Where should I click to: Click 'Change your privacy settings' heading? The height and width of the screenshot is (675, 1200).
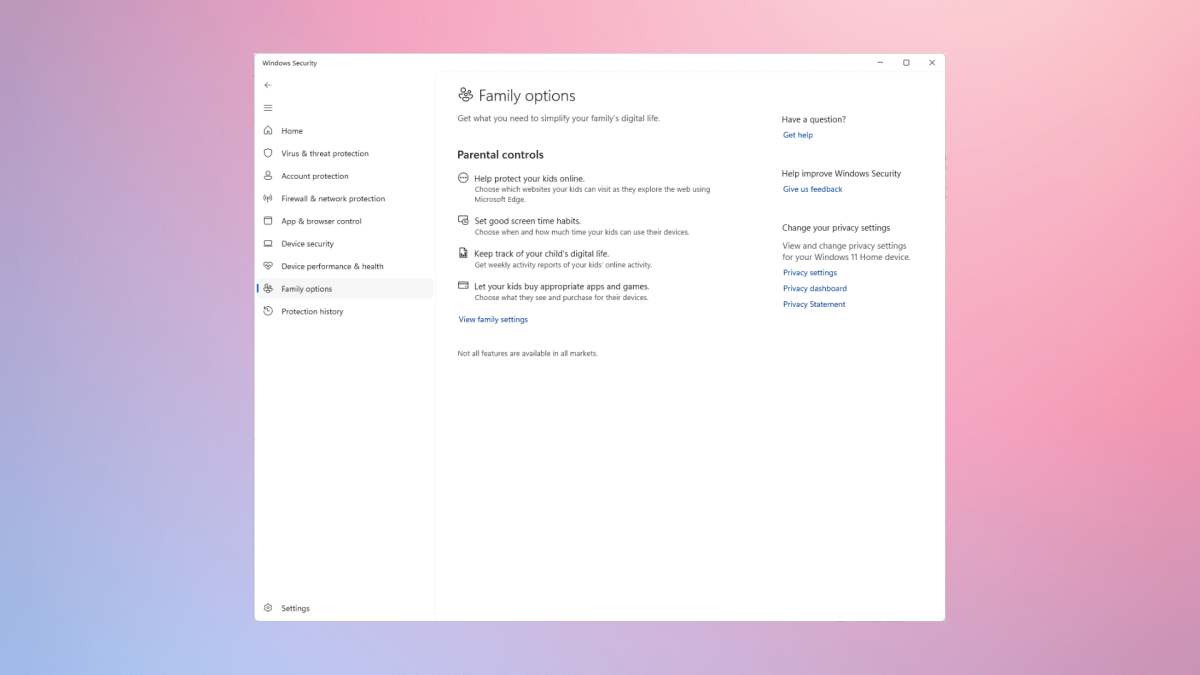[836, 228]
